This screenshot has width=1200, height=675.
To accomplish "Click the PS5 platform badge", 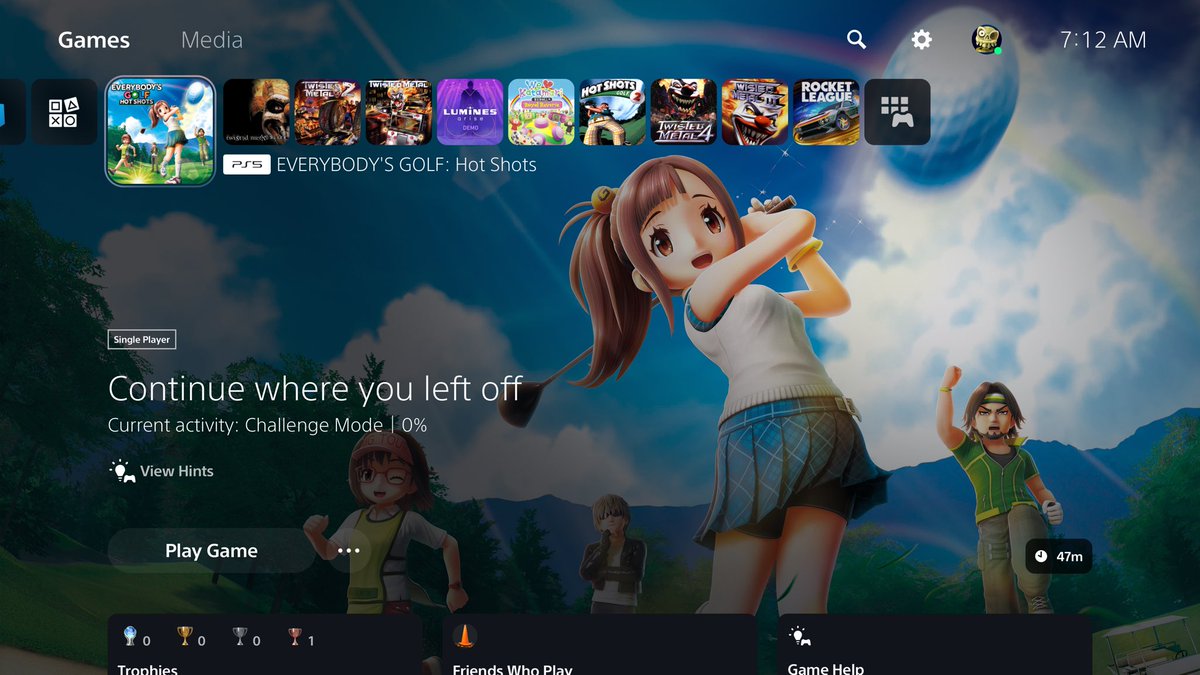I will [247, 165].
